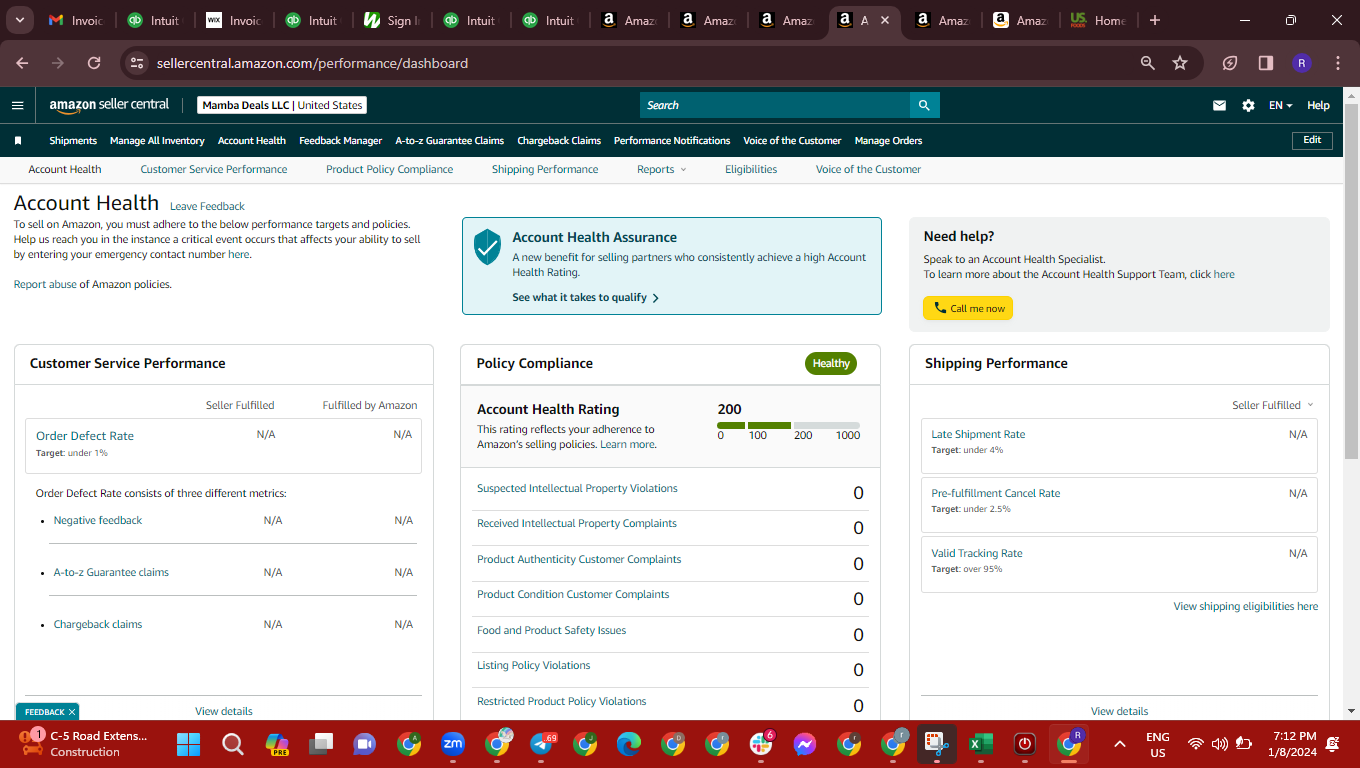Open a new browser tab
The width and height of the screenshot is (1360, 768).
1155,20
